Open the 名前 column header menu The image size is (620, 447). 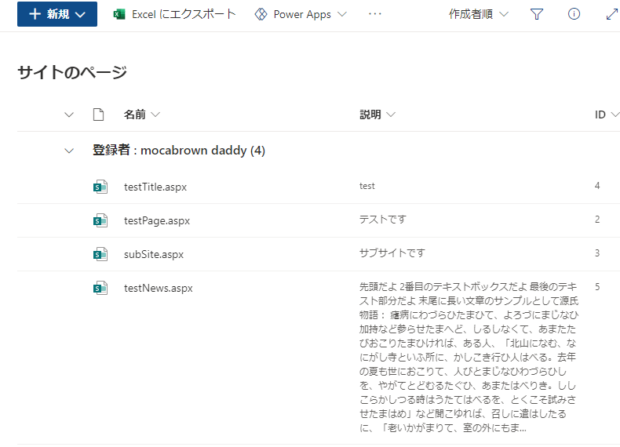click(x=142, y=114)
